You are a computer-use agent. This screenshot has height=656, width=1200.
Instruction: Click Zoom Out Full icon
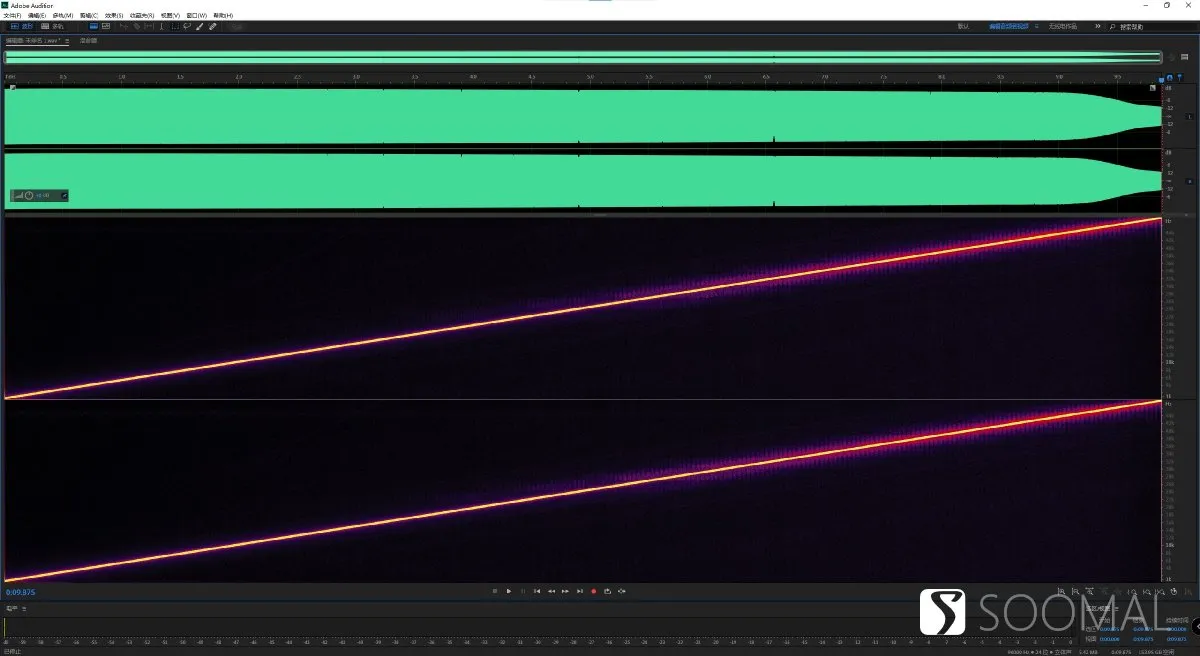point(1118,591)
